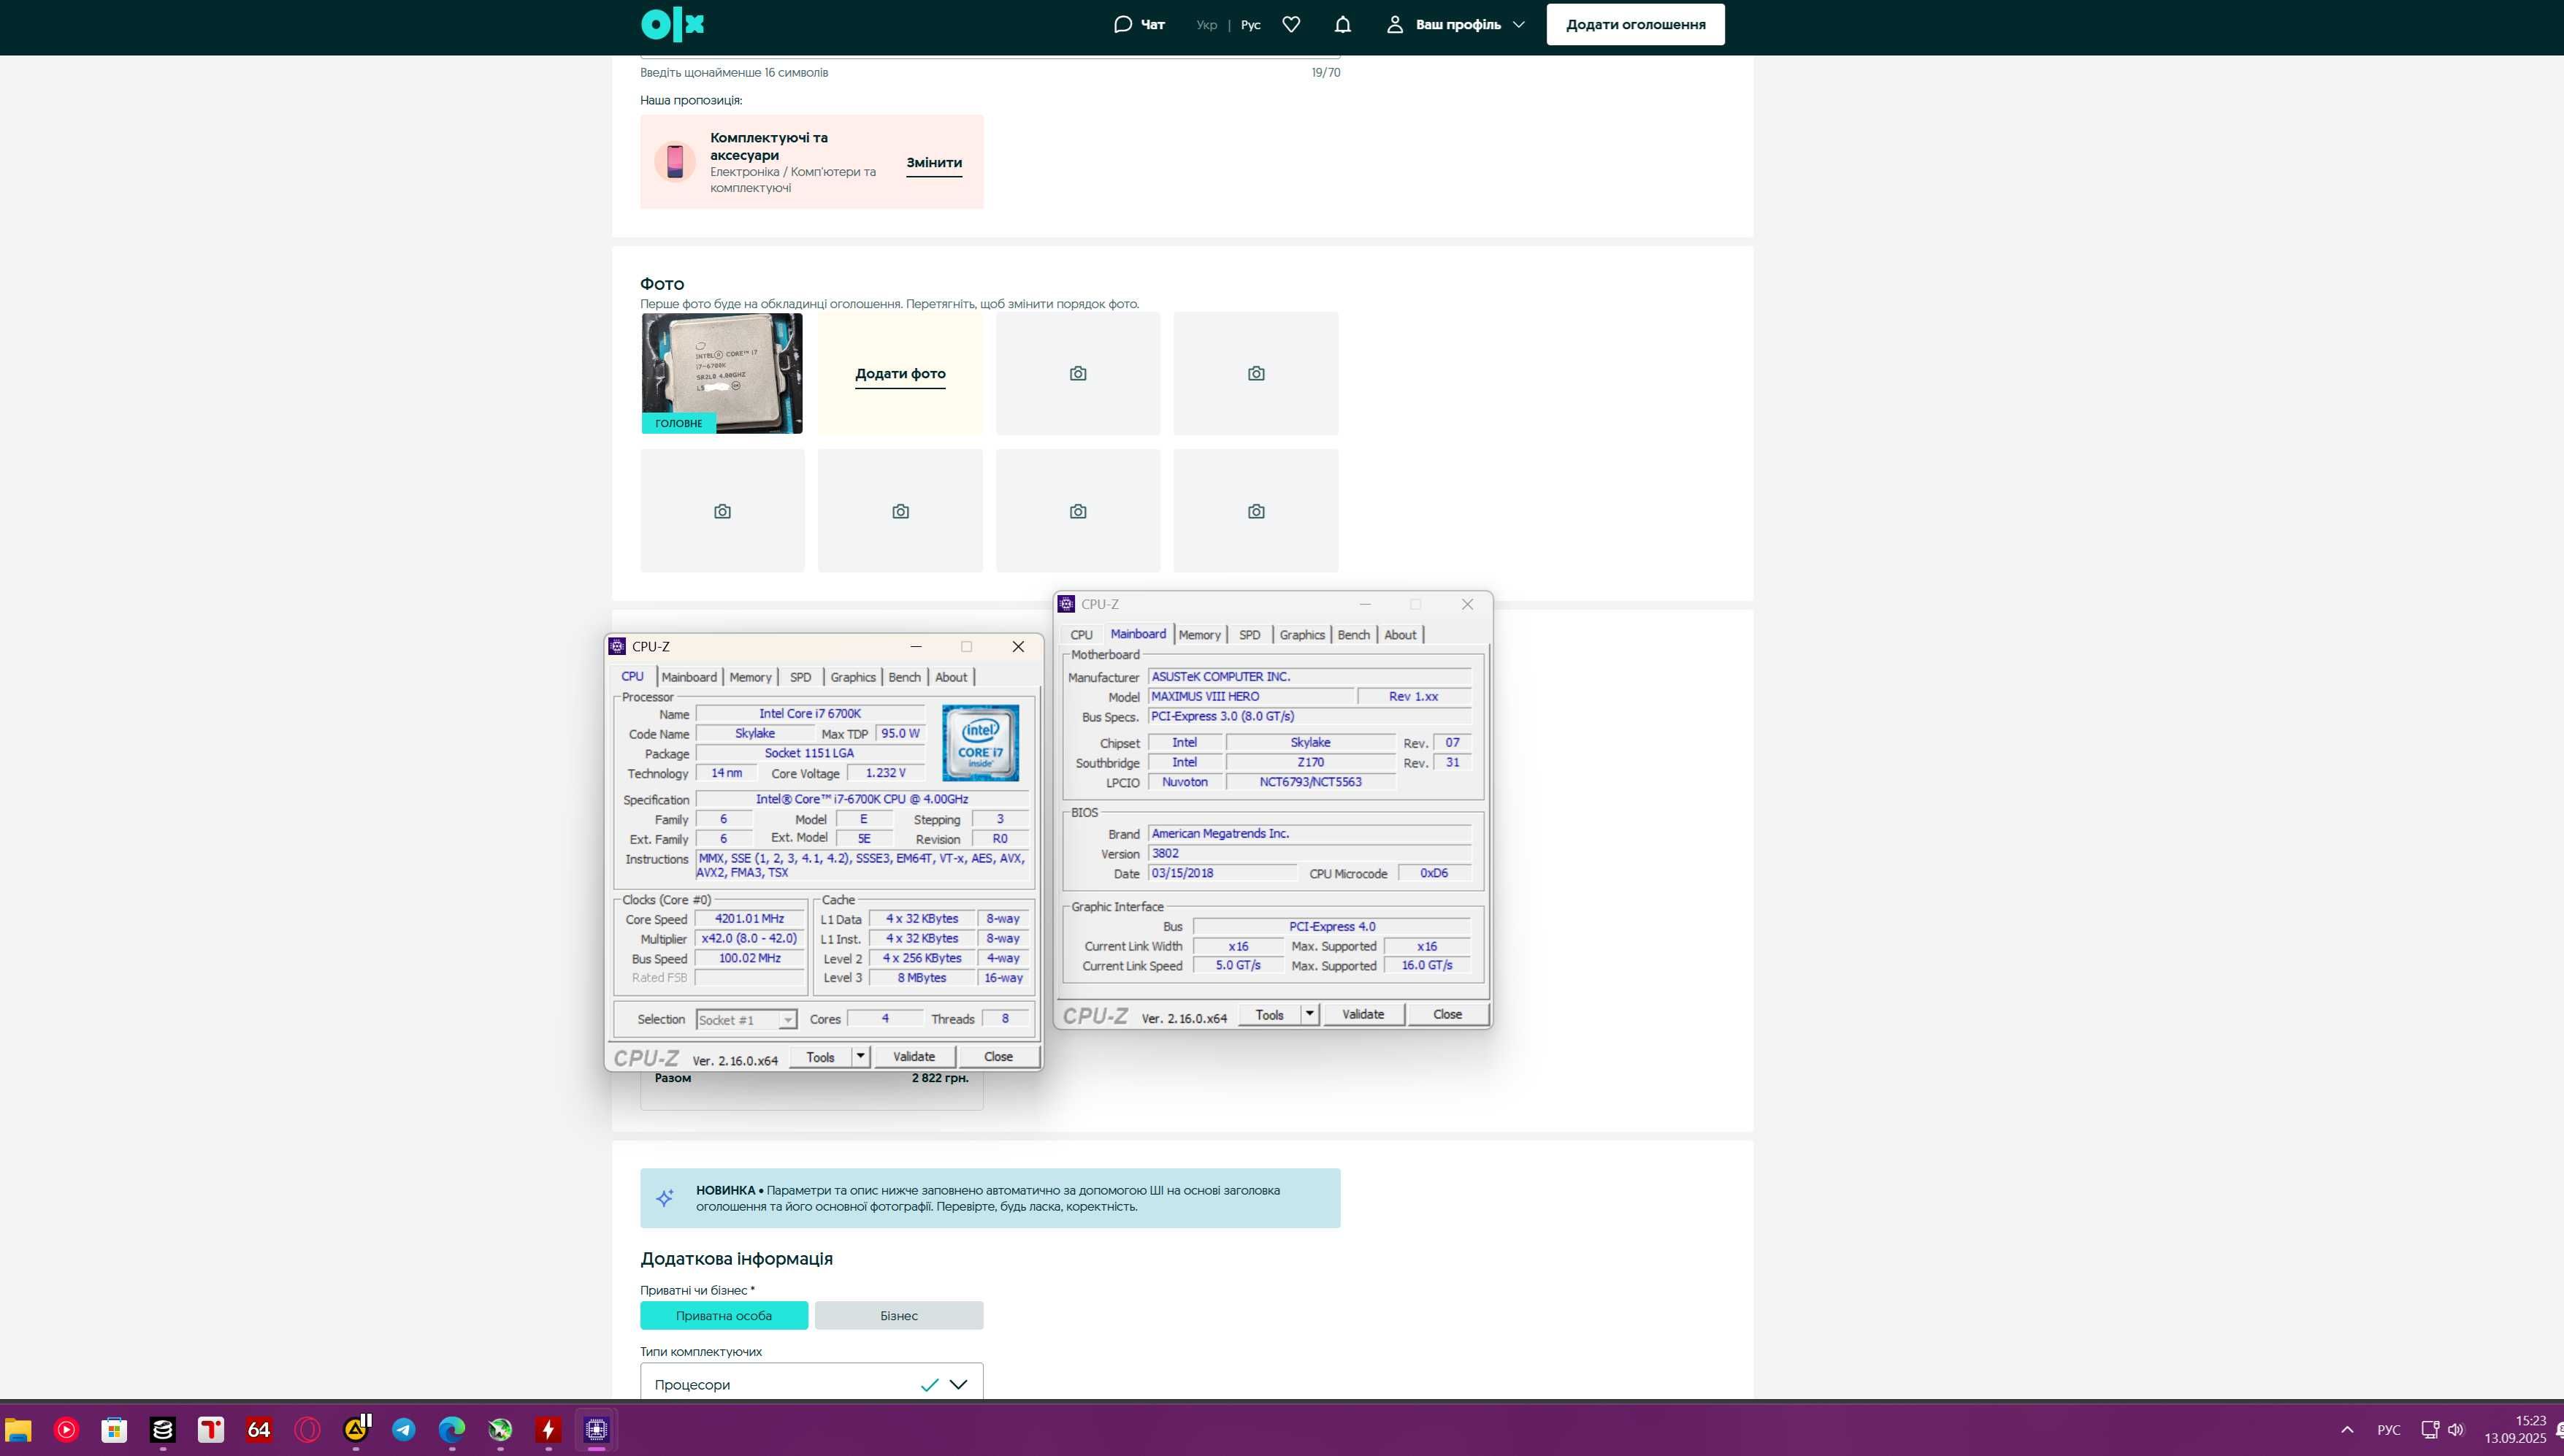This screenshot has height=1456, width=2564.
Task: Open Mainboard tab in CPU-Z processor window
Action: click(689, 677)
